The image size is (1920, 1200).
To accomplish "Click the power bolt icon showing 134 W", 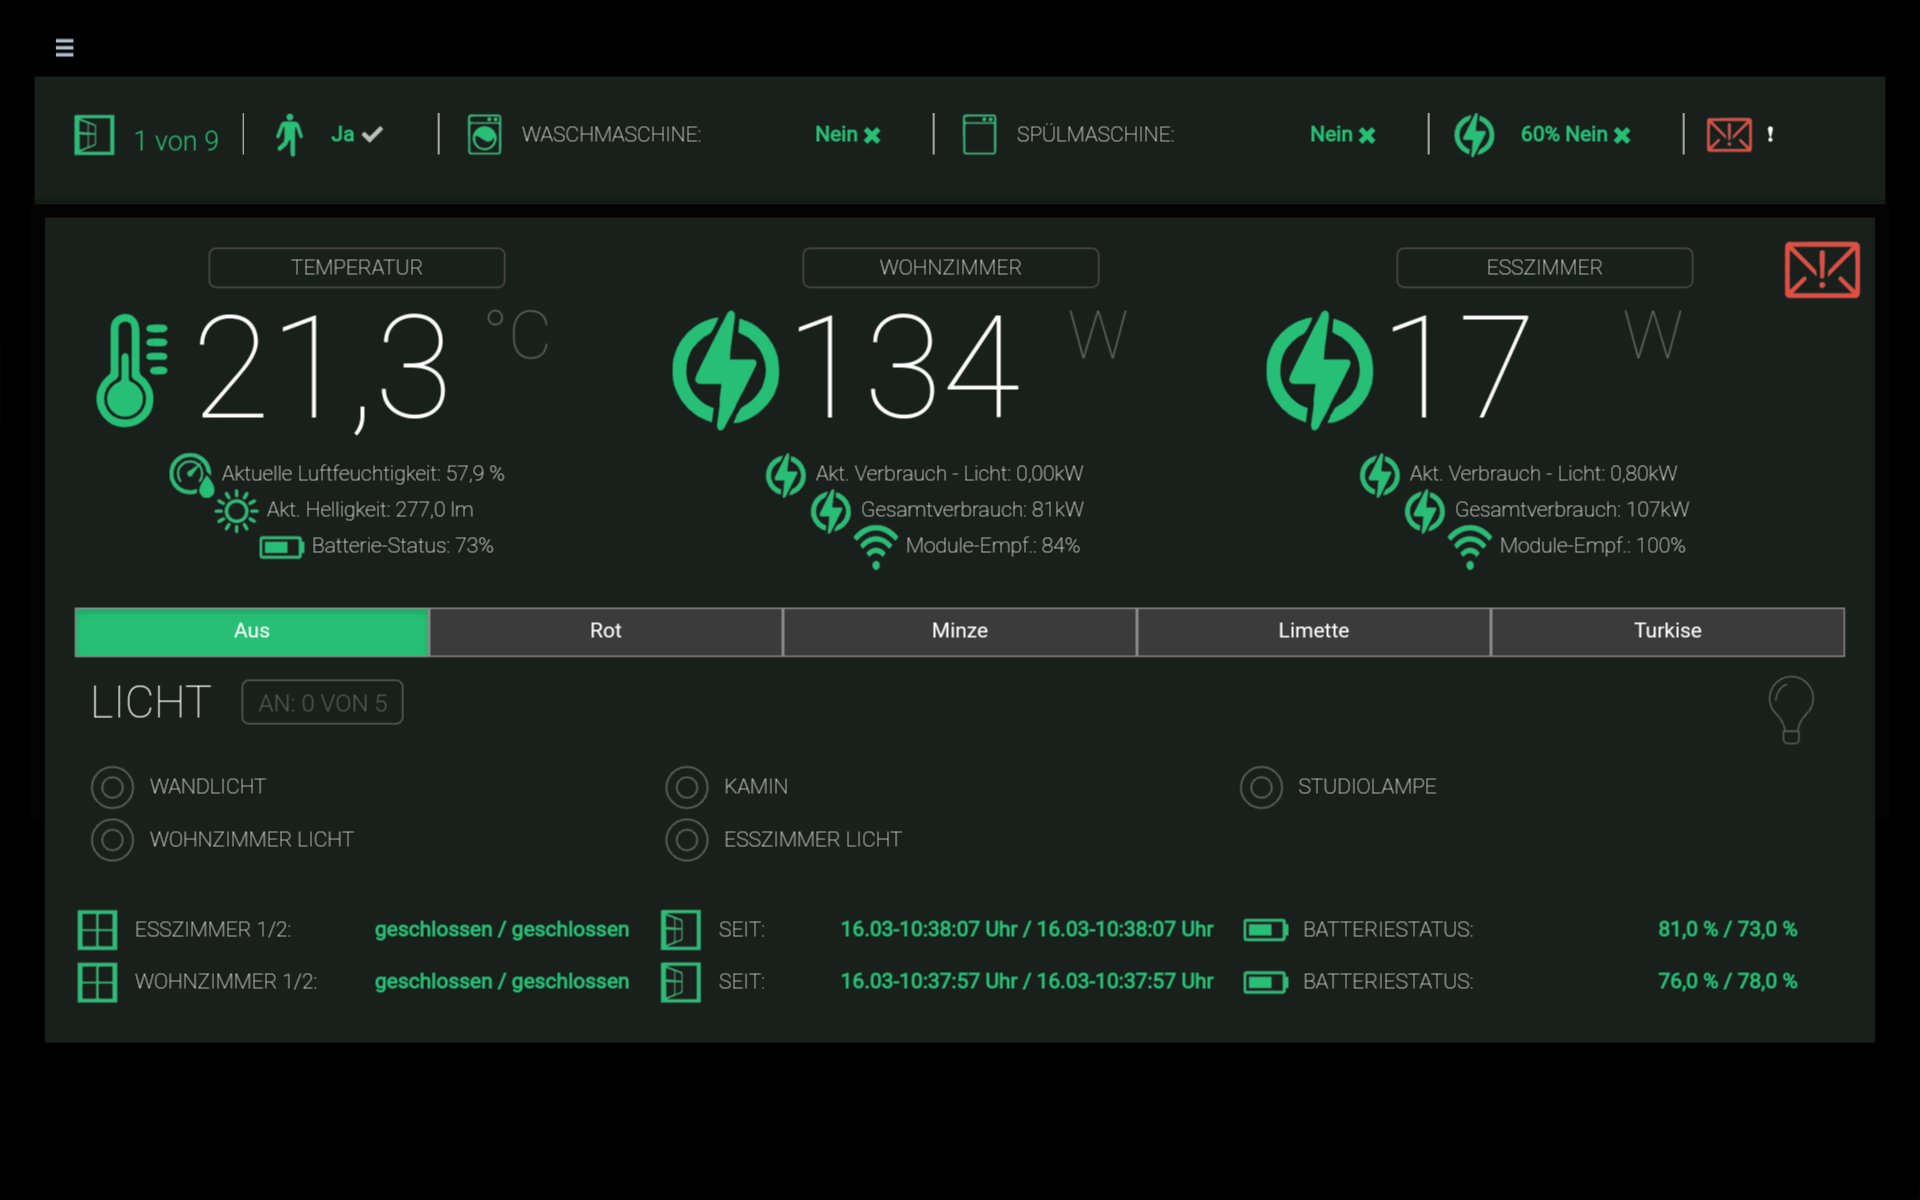I will pyautogui.click(x=723, y=368).
